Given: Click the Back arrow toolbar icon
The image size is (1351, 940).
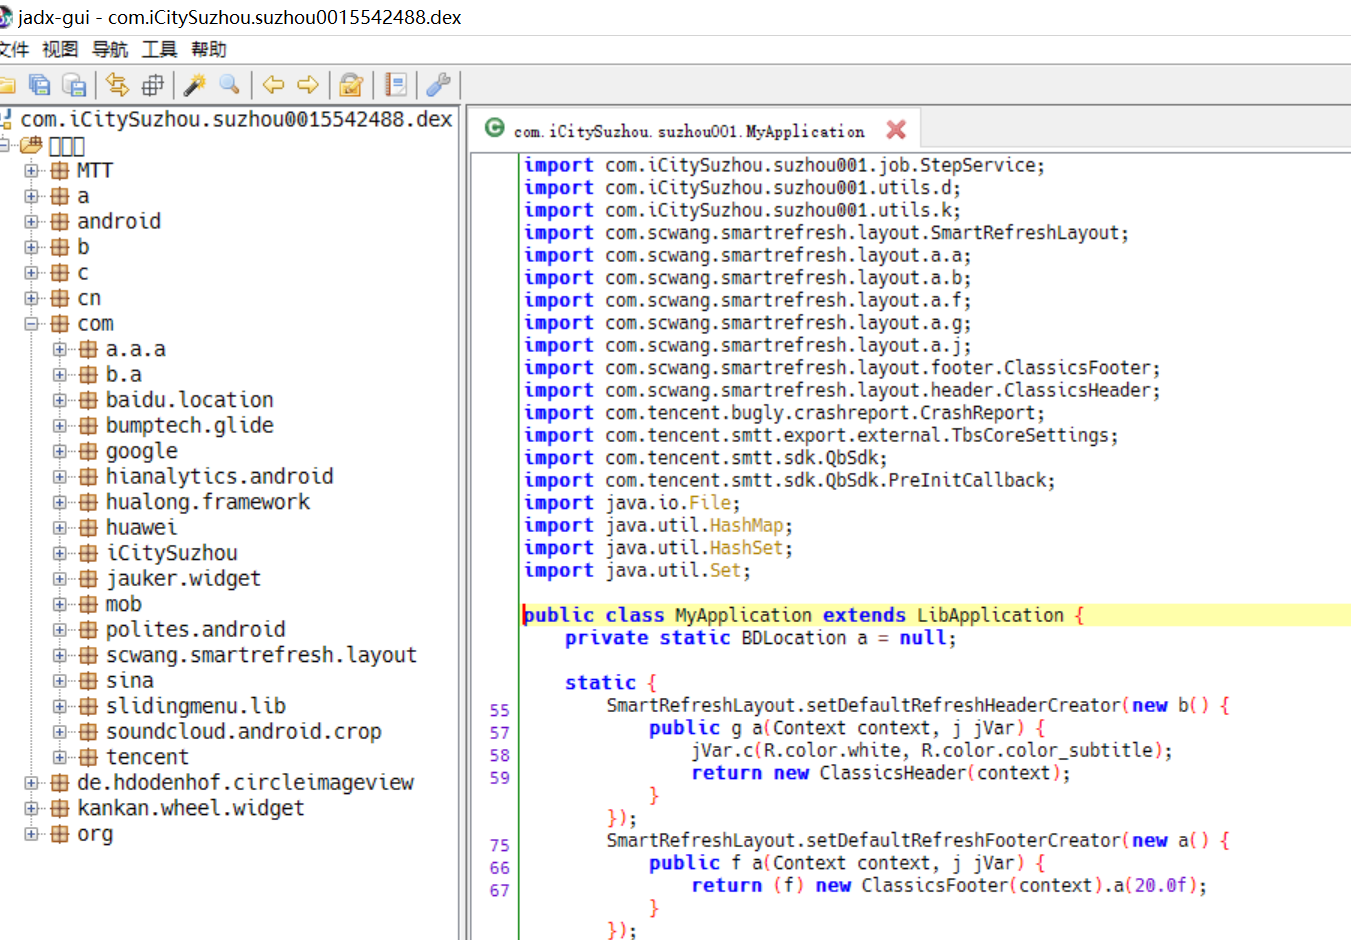Looking at the screenshot, I should [x=273, y=85].
